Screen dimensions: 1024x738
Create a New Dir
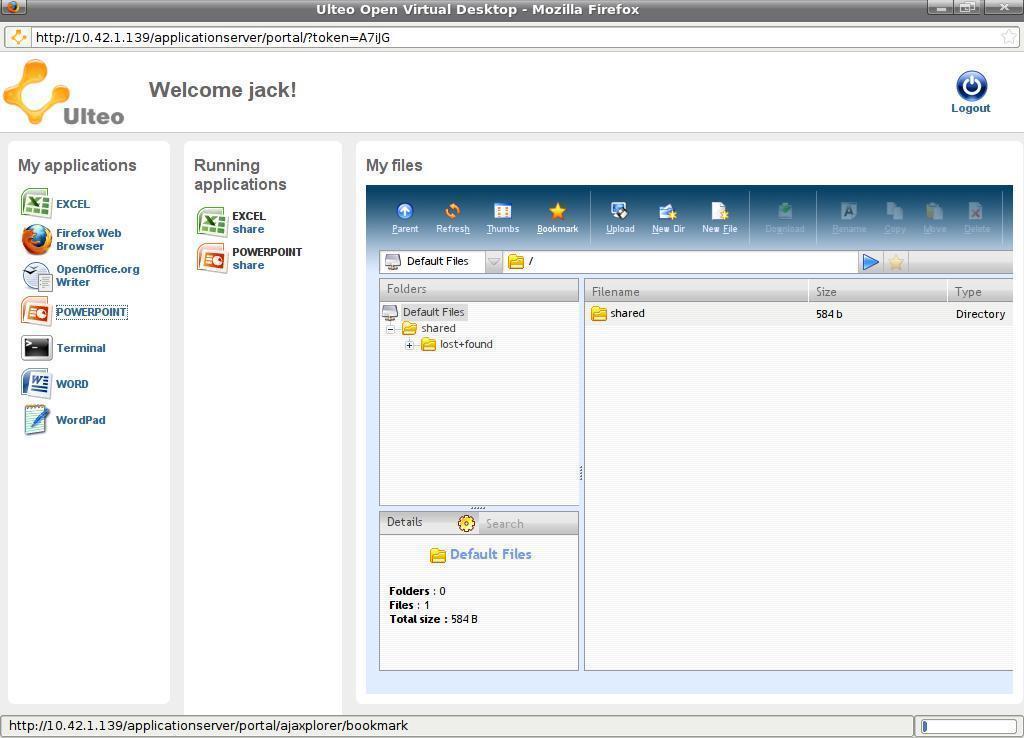(668, 217)
